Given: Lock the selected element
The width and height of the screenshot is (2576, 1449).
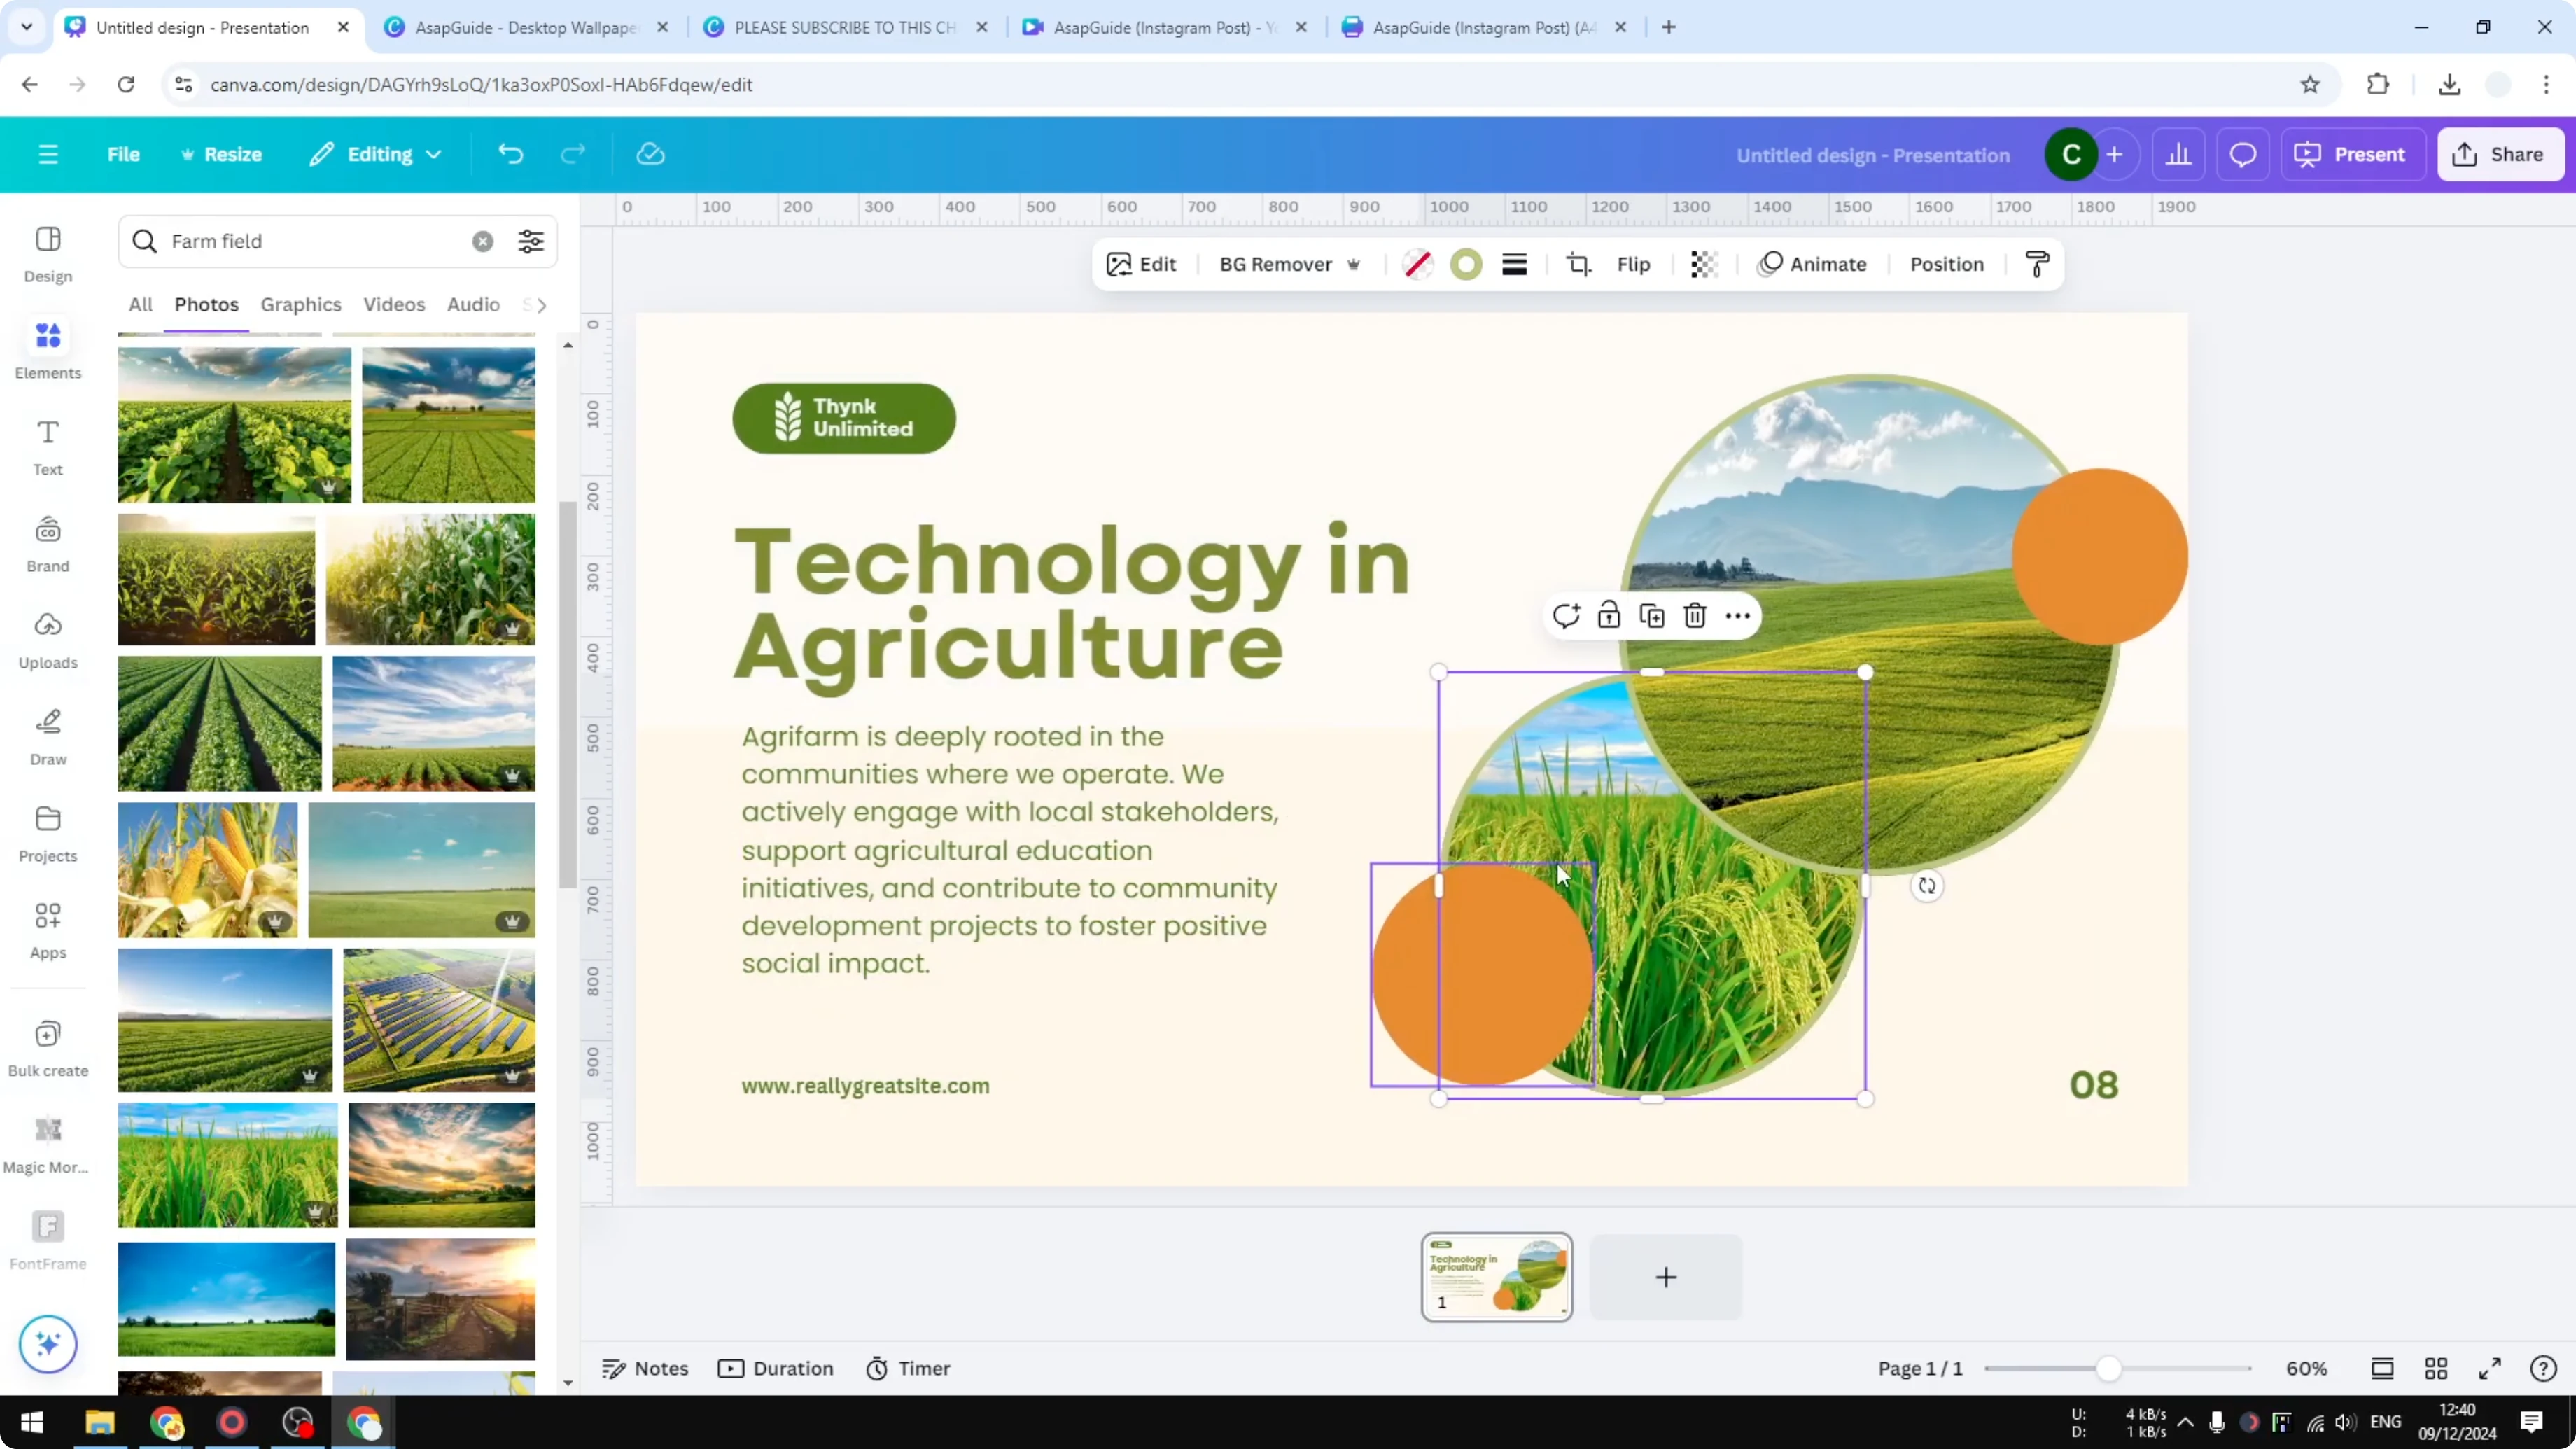Looking at the screenshot, I should tap(1609, 615).
